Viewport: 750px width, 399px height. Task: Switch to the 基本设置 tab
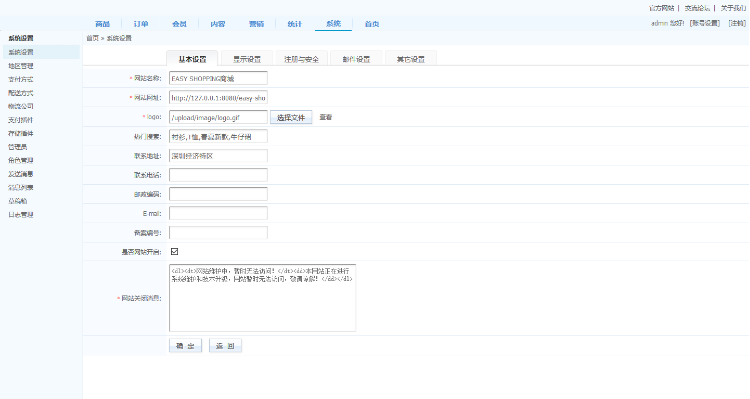click(192, 59)
